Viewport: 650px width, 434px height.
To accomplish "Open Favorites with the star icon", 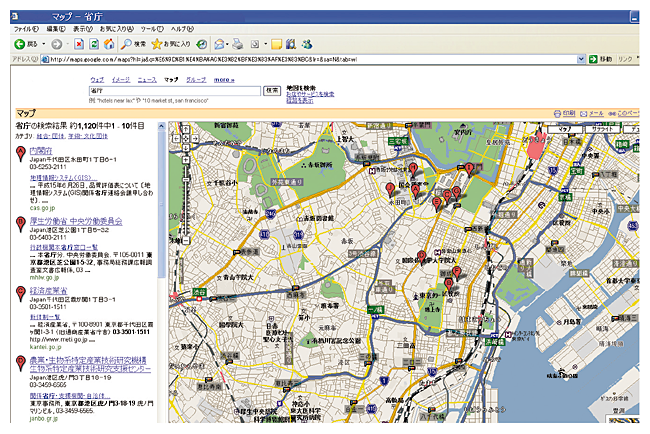I will coord(156,44).
